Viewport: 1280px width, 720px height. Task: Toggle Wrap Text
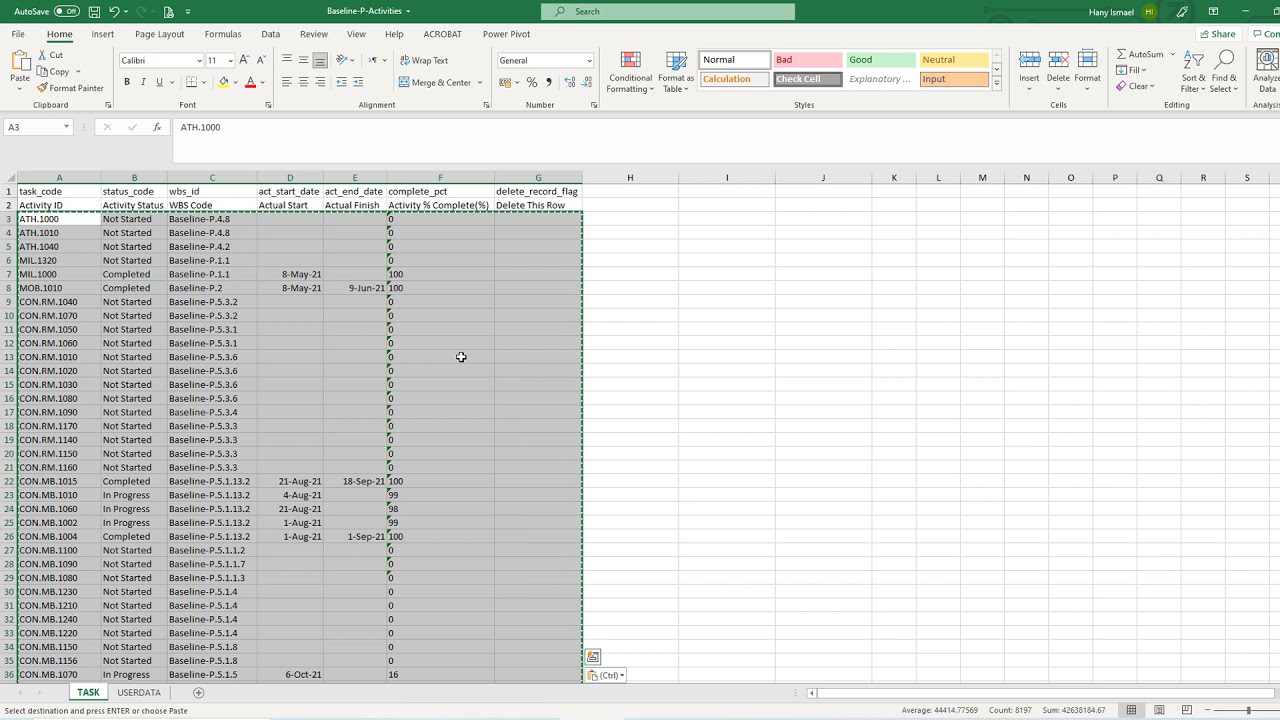(x=424, y=60)
